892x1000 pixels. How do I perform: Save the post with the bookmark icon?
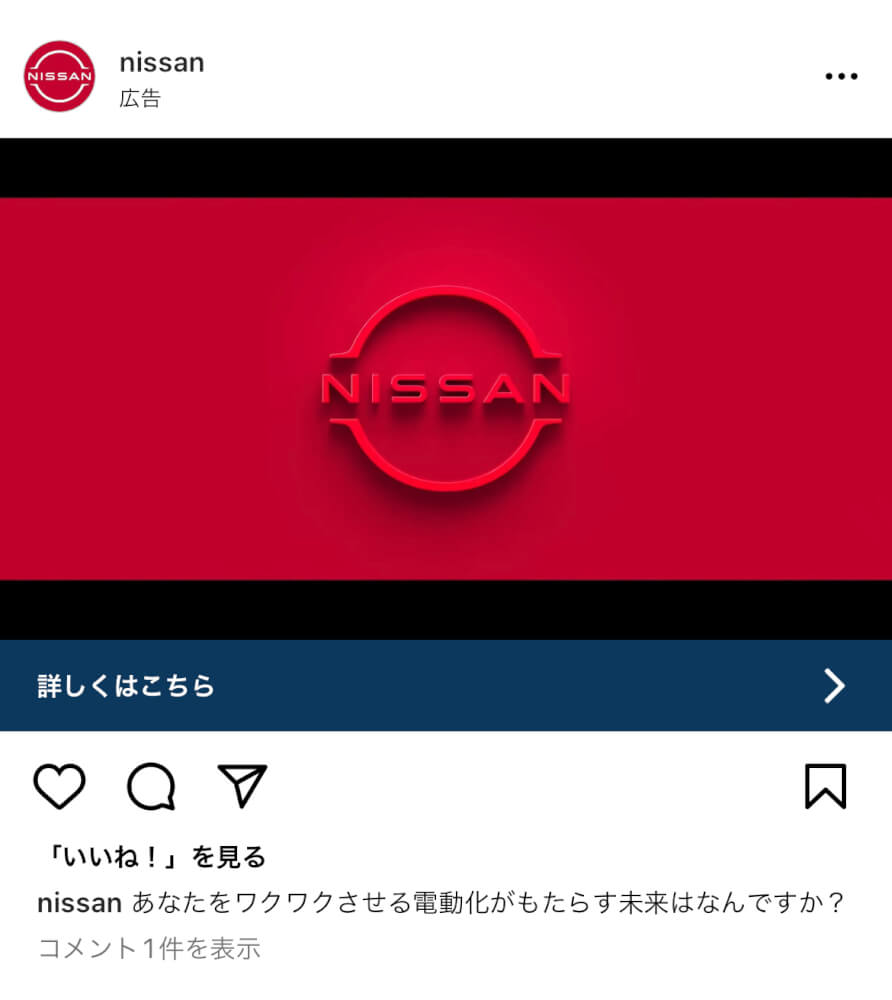point(826,786)
